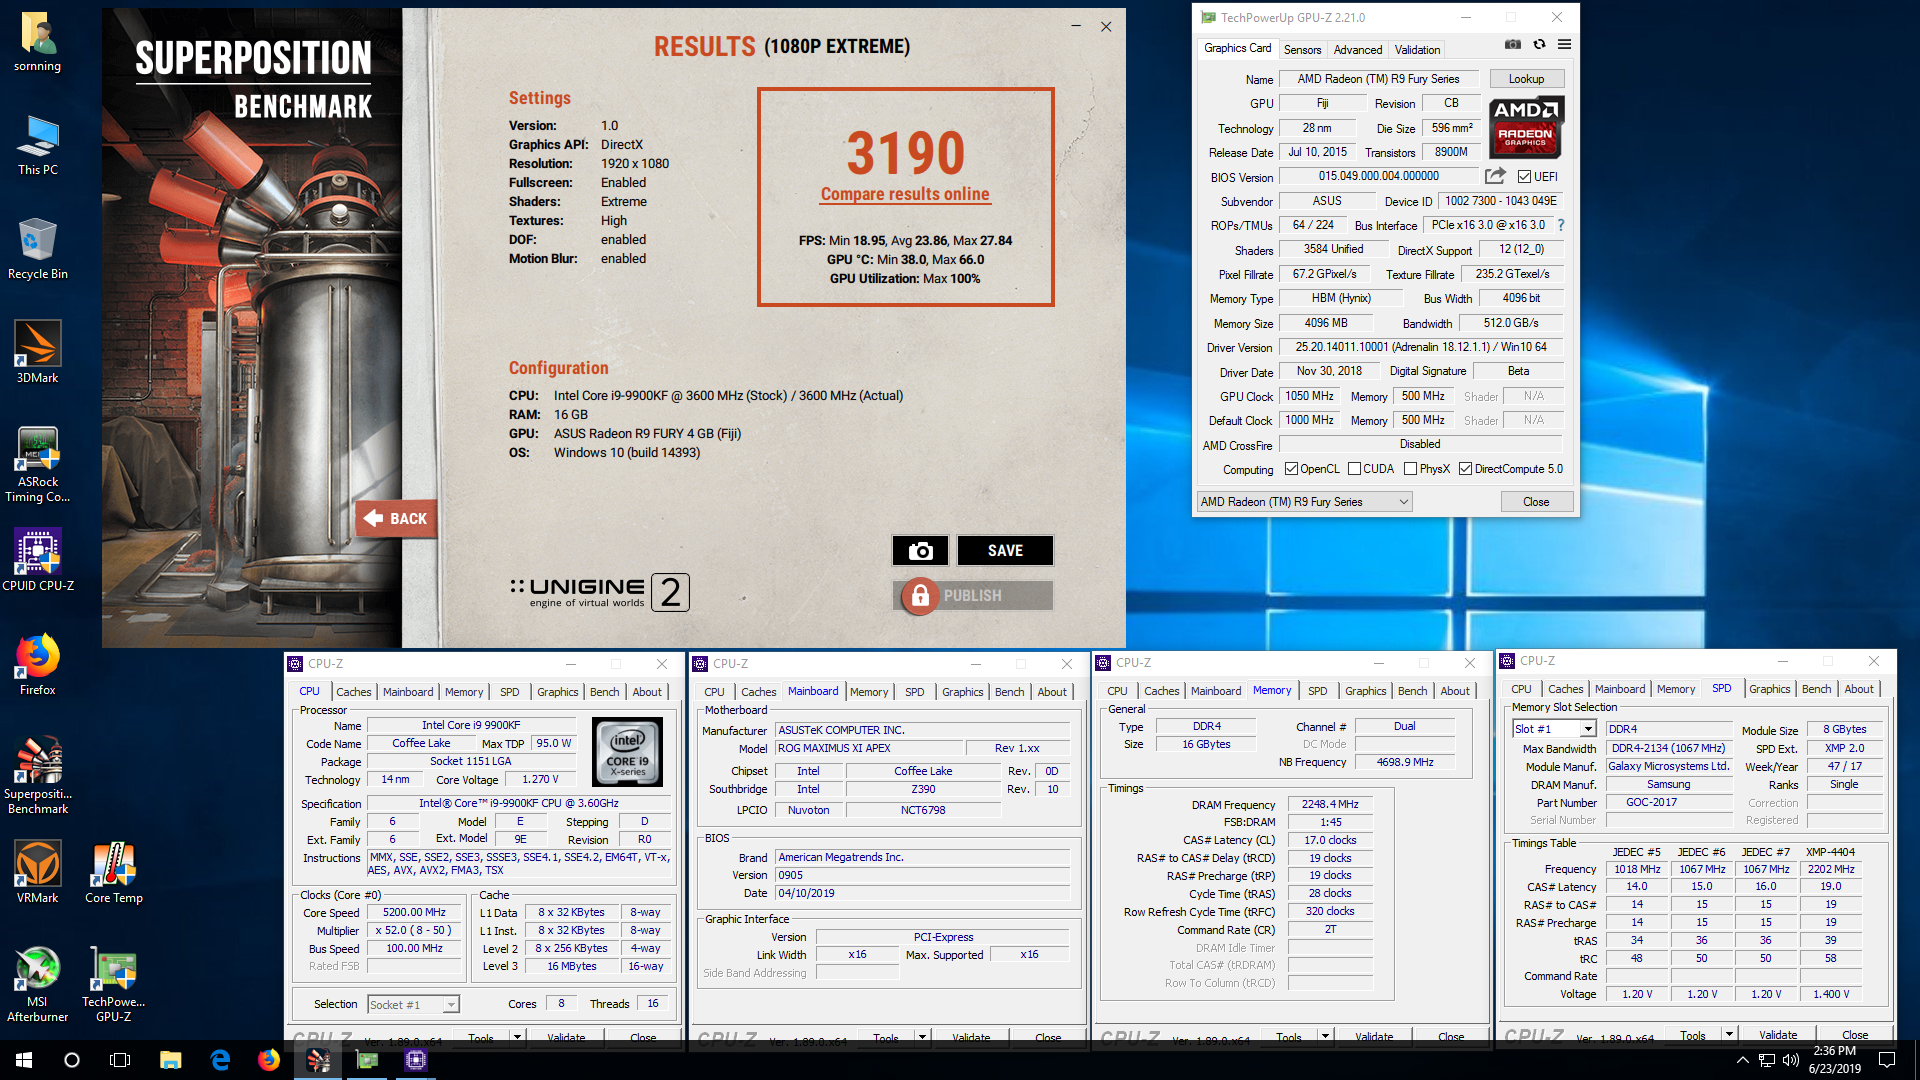The image size is (1920, 1080).
Task: Switch to the Sensors tab in GPU-Z
Action: 1302,50
